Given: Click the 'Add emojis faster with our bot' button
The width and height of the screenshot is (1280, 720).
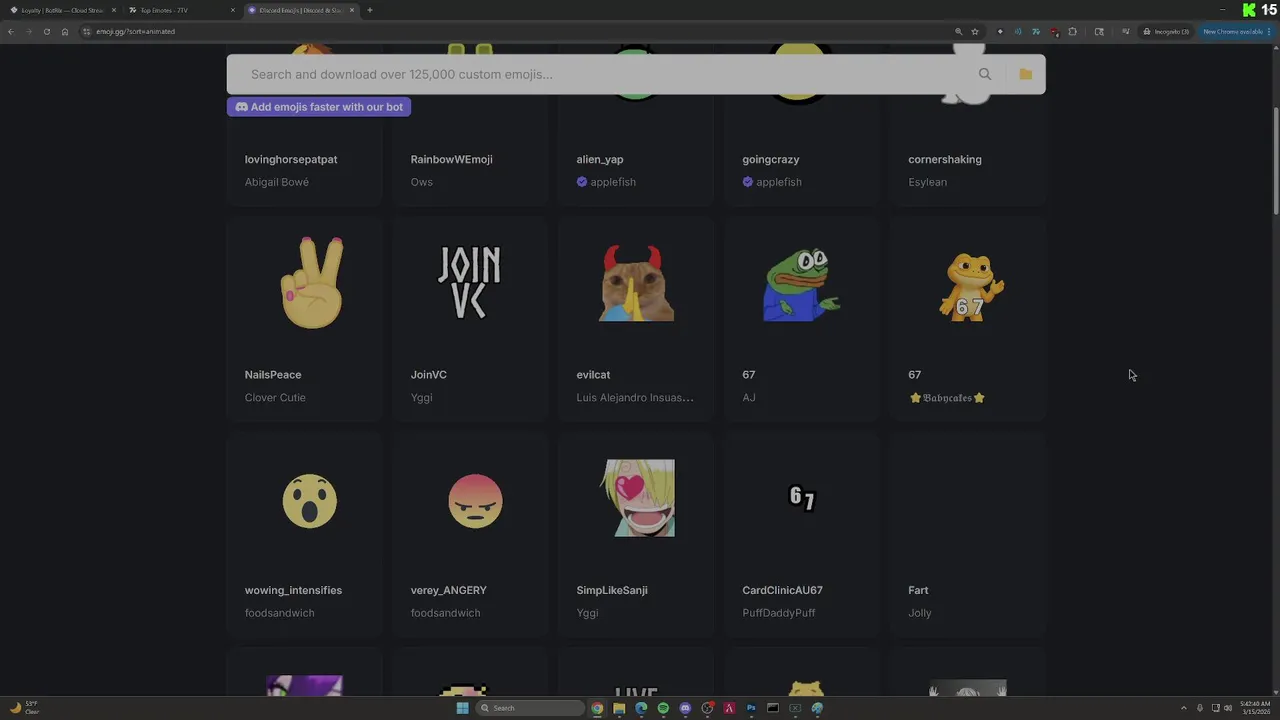Looking at the screenshot, I should click(x=319, y=107).
